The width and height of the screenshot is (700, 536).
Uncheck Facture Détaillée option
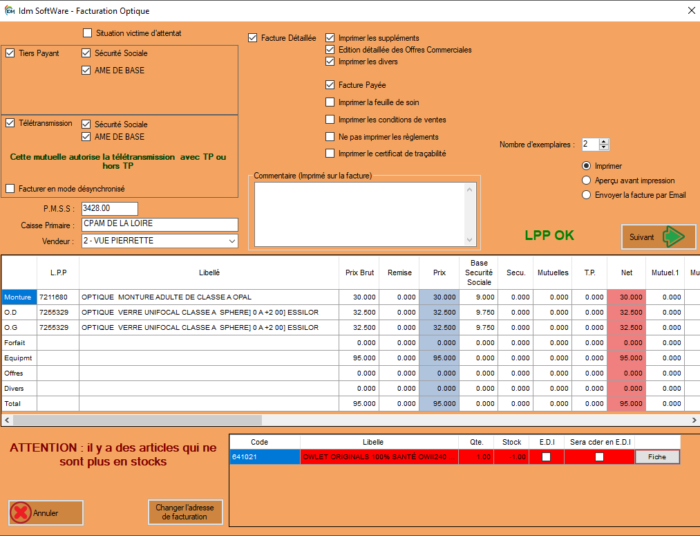(x=253, y=38)
